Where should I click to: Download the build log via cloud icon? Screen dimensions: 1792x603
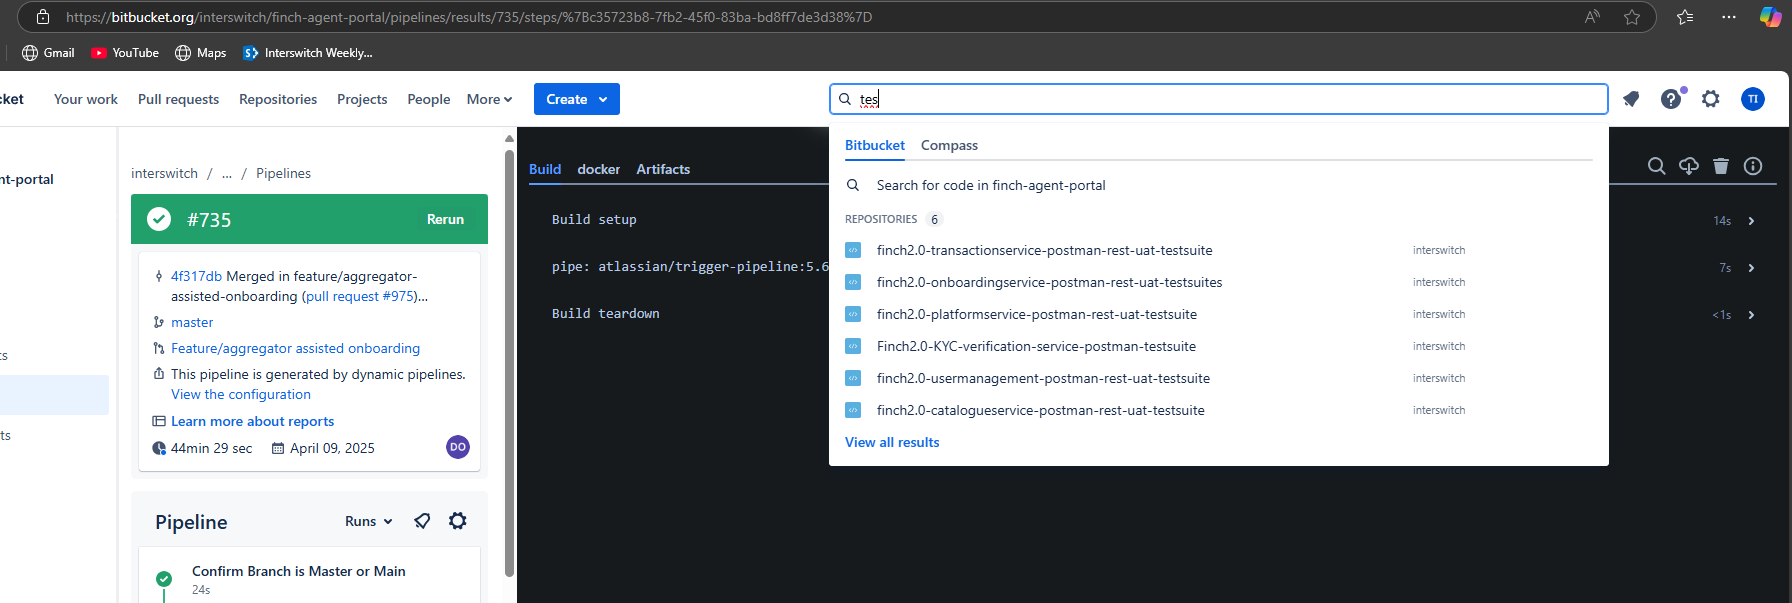1688,166
